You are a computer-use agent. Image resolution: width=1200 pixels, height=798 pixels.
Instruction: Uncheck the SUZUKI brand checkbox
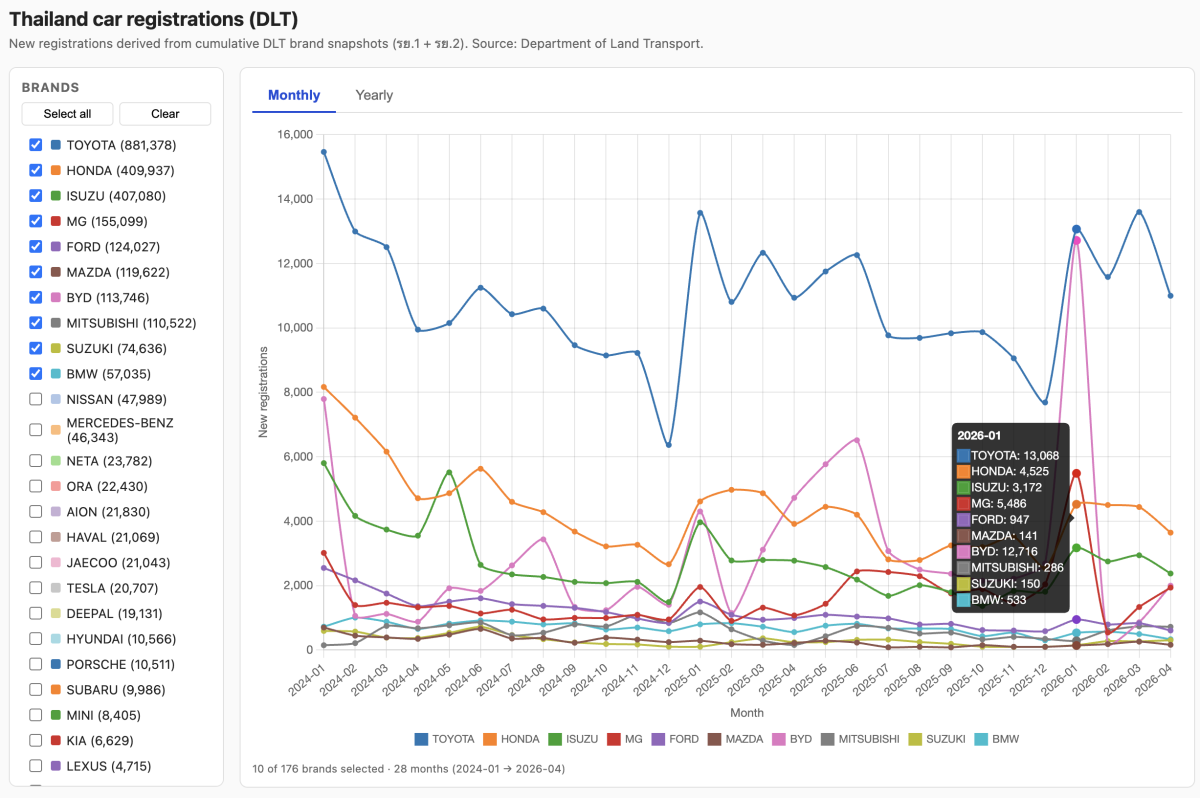(36, 349)
